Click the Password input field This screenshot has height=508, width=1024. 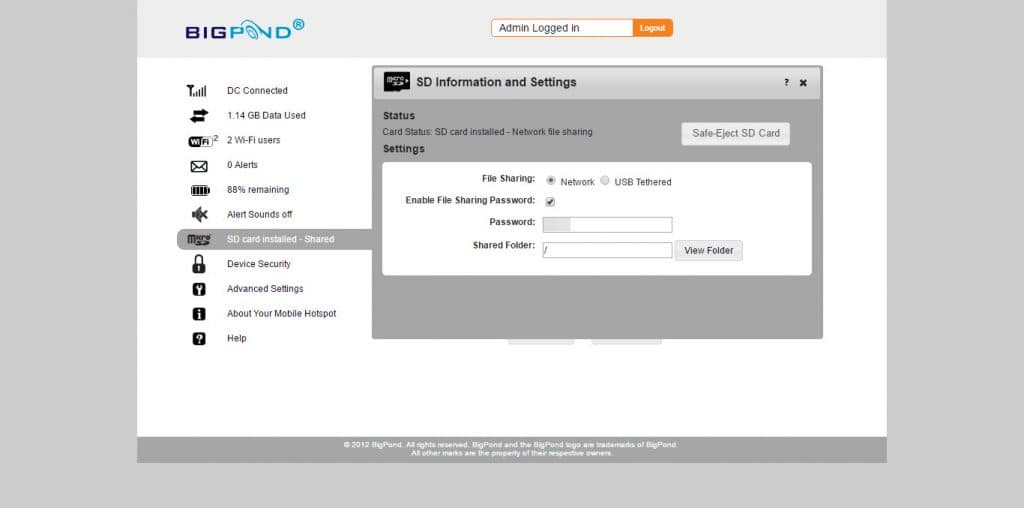click(x=607, y=224)
